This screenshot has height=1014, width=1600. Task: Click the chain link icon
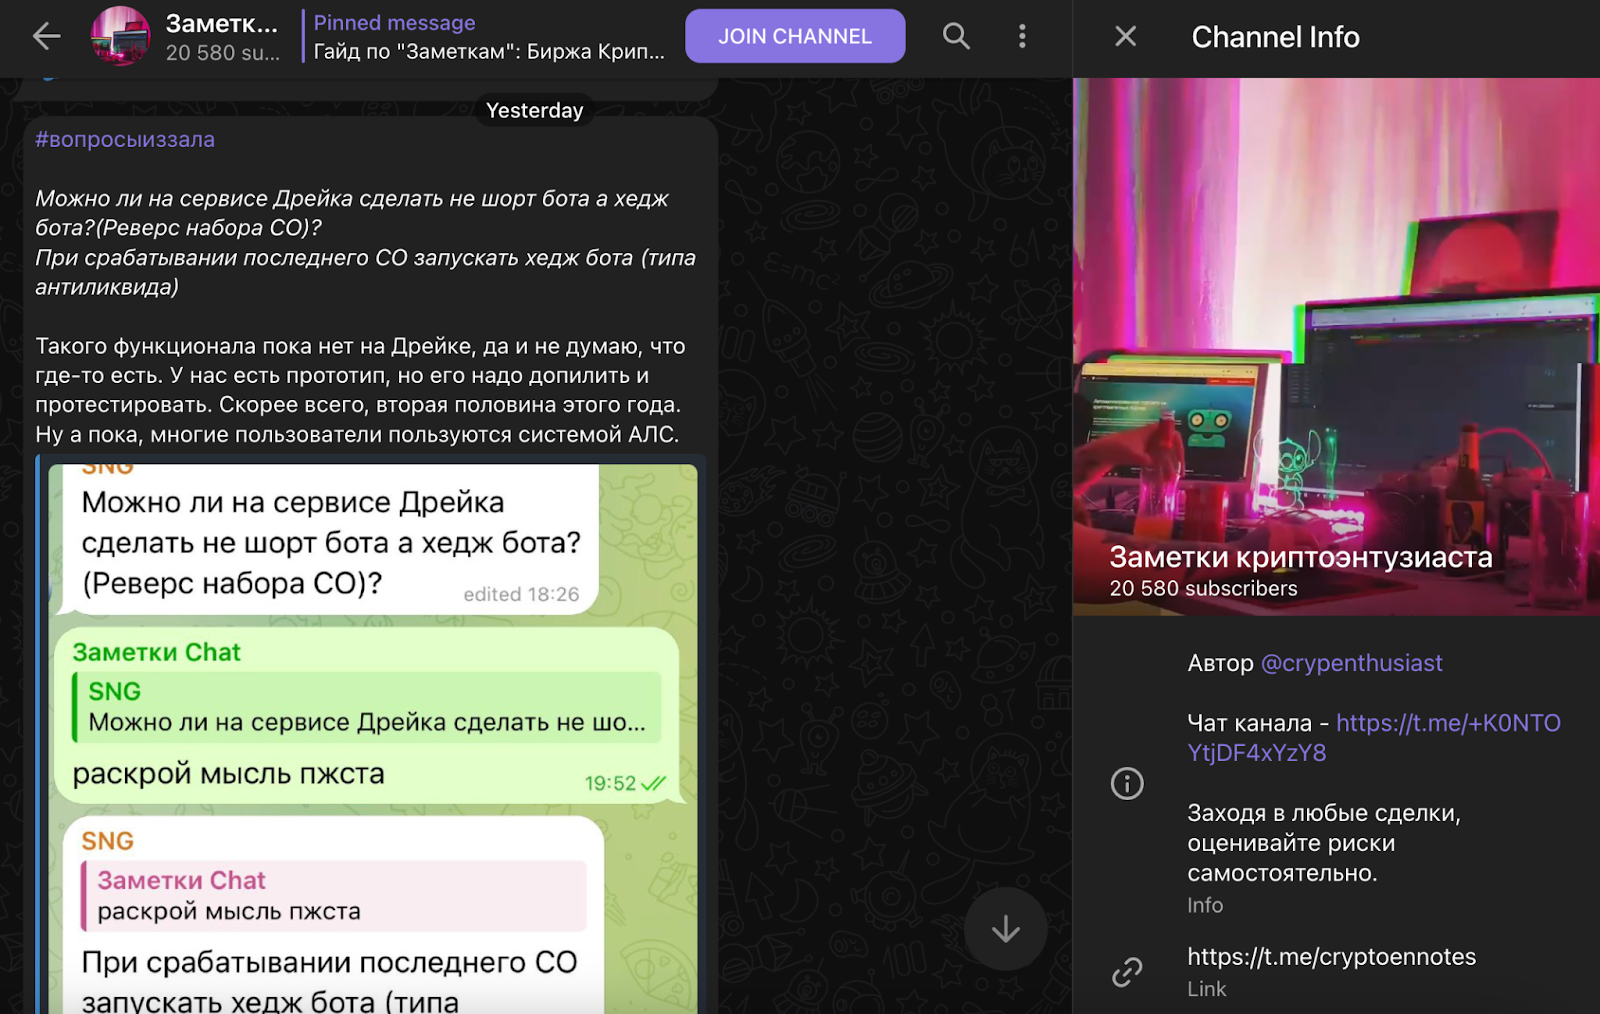[1127, 972]
